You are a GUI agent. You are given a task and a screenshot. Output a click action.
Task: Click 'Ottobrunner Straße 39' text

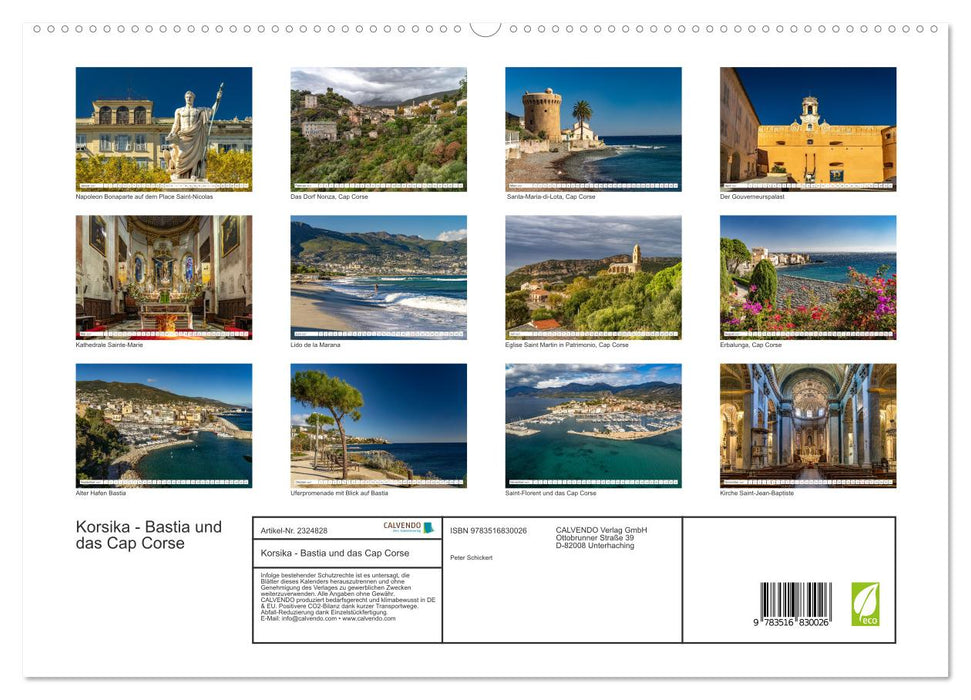point(594,538)
